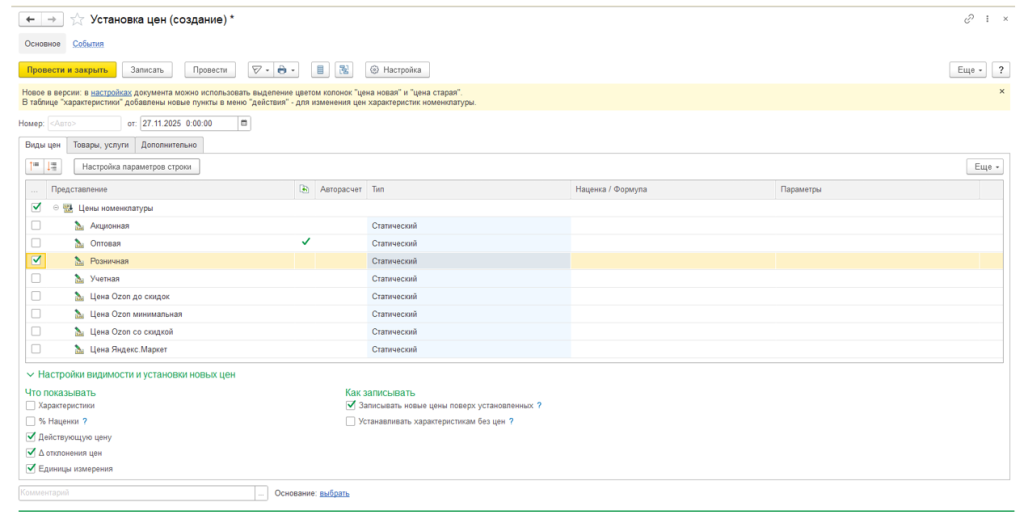Switch to the Дополнительно tab
Screen dimensions: 1024x519
pyautogui.click(x=168, y=145)
